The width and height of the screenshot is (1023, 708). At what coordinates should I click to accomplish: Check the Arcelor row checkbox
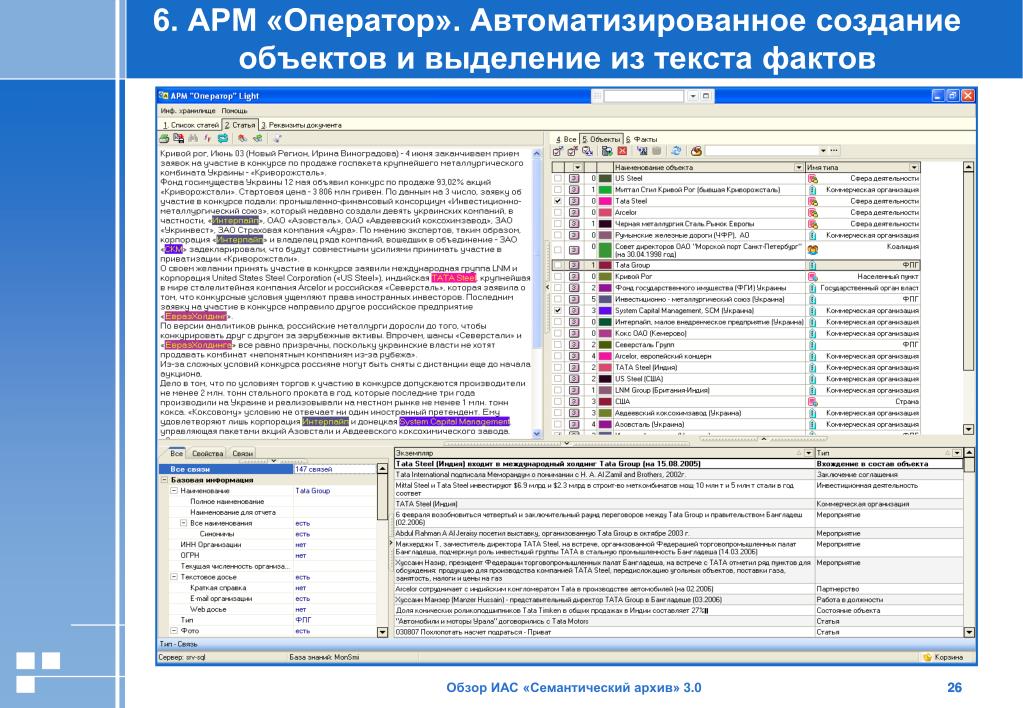pos(558,212)
